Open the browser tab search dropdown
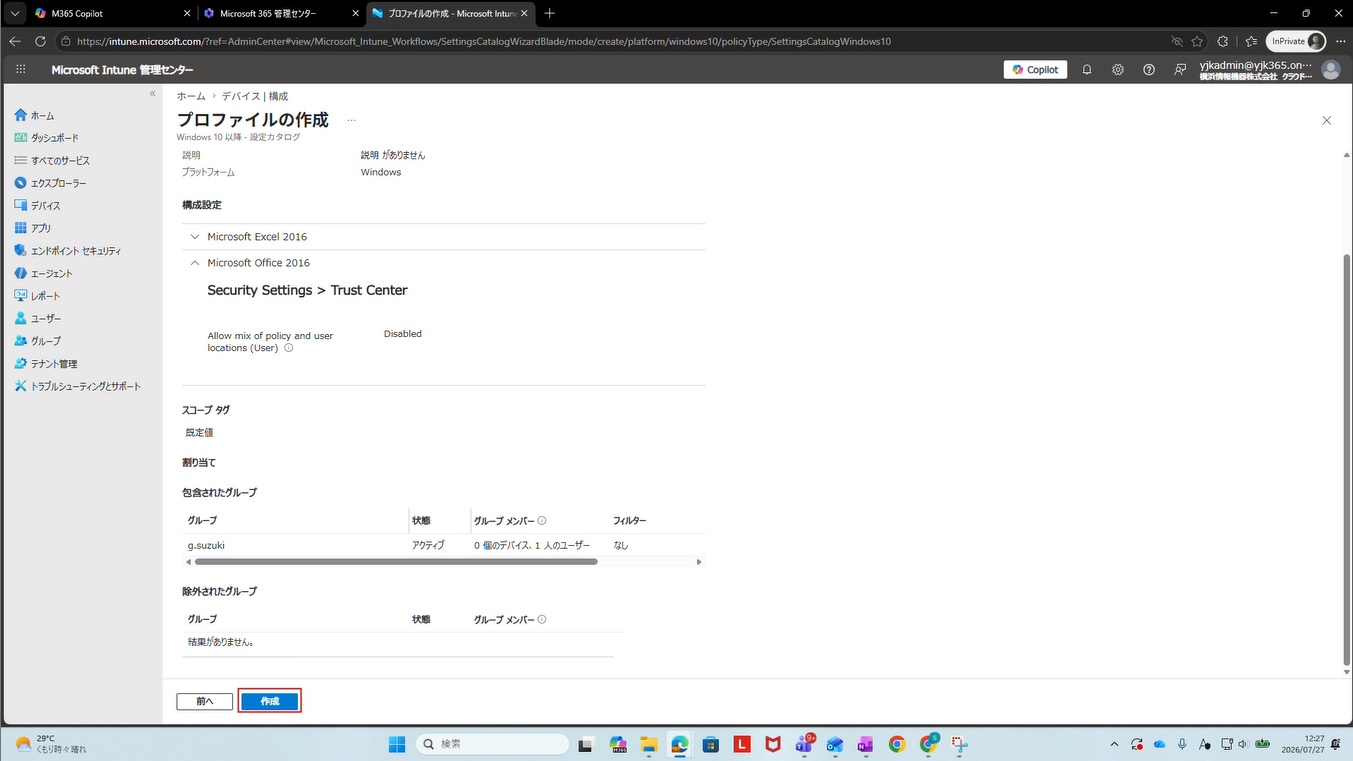The height and width of the screenshot is (761, 1353). tap(15, 14)
